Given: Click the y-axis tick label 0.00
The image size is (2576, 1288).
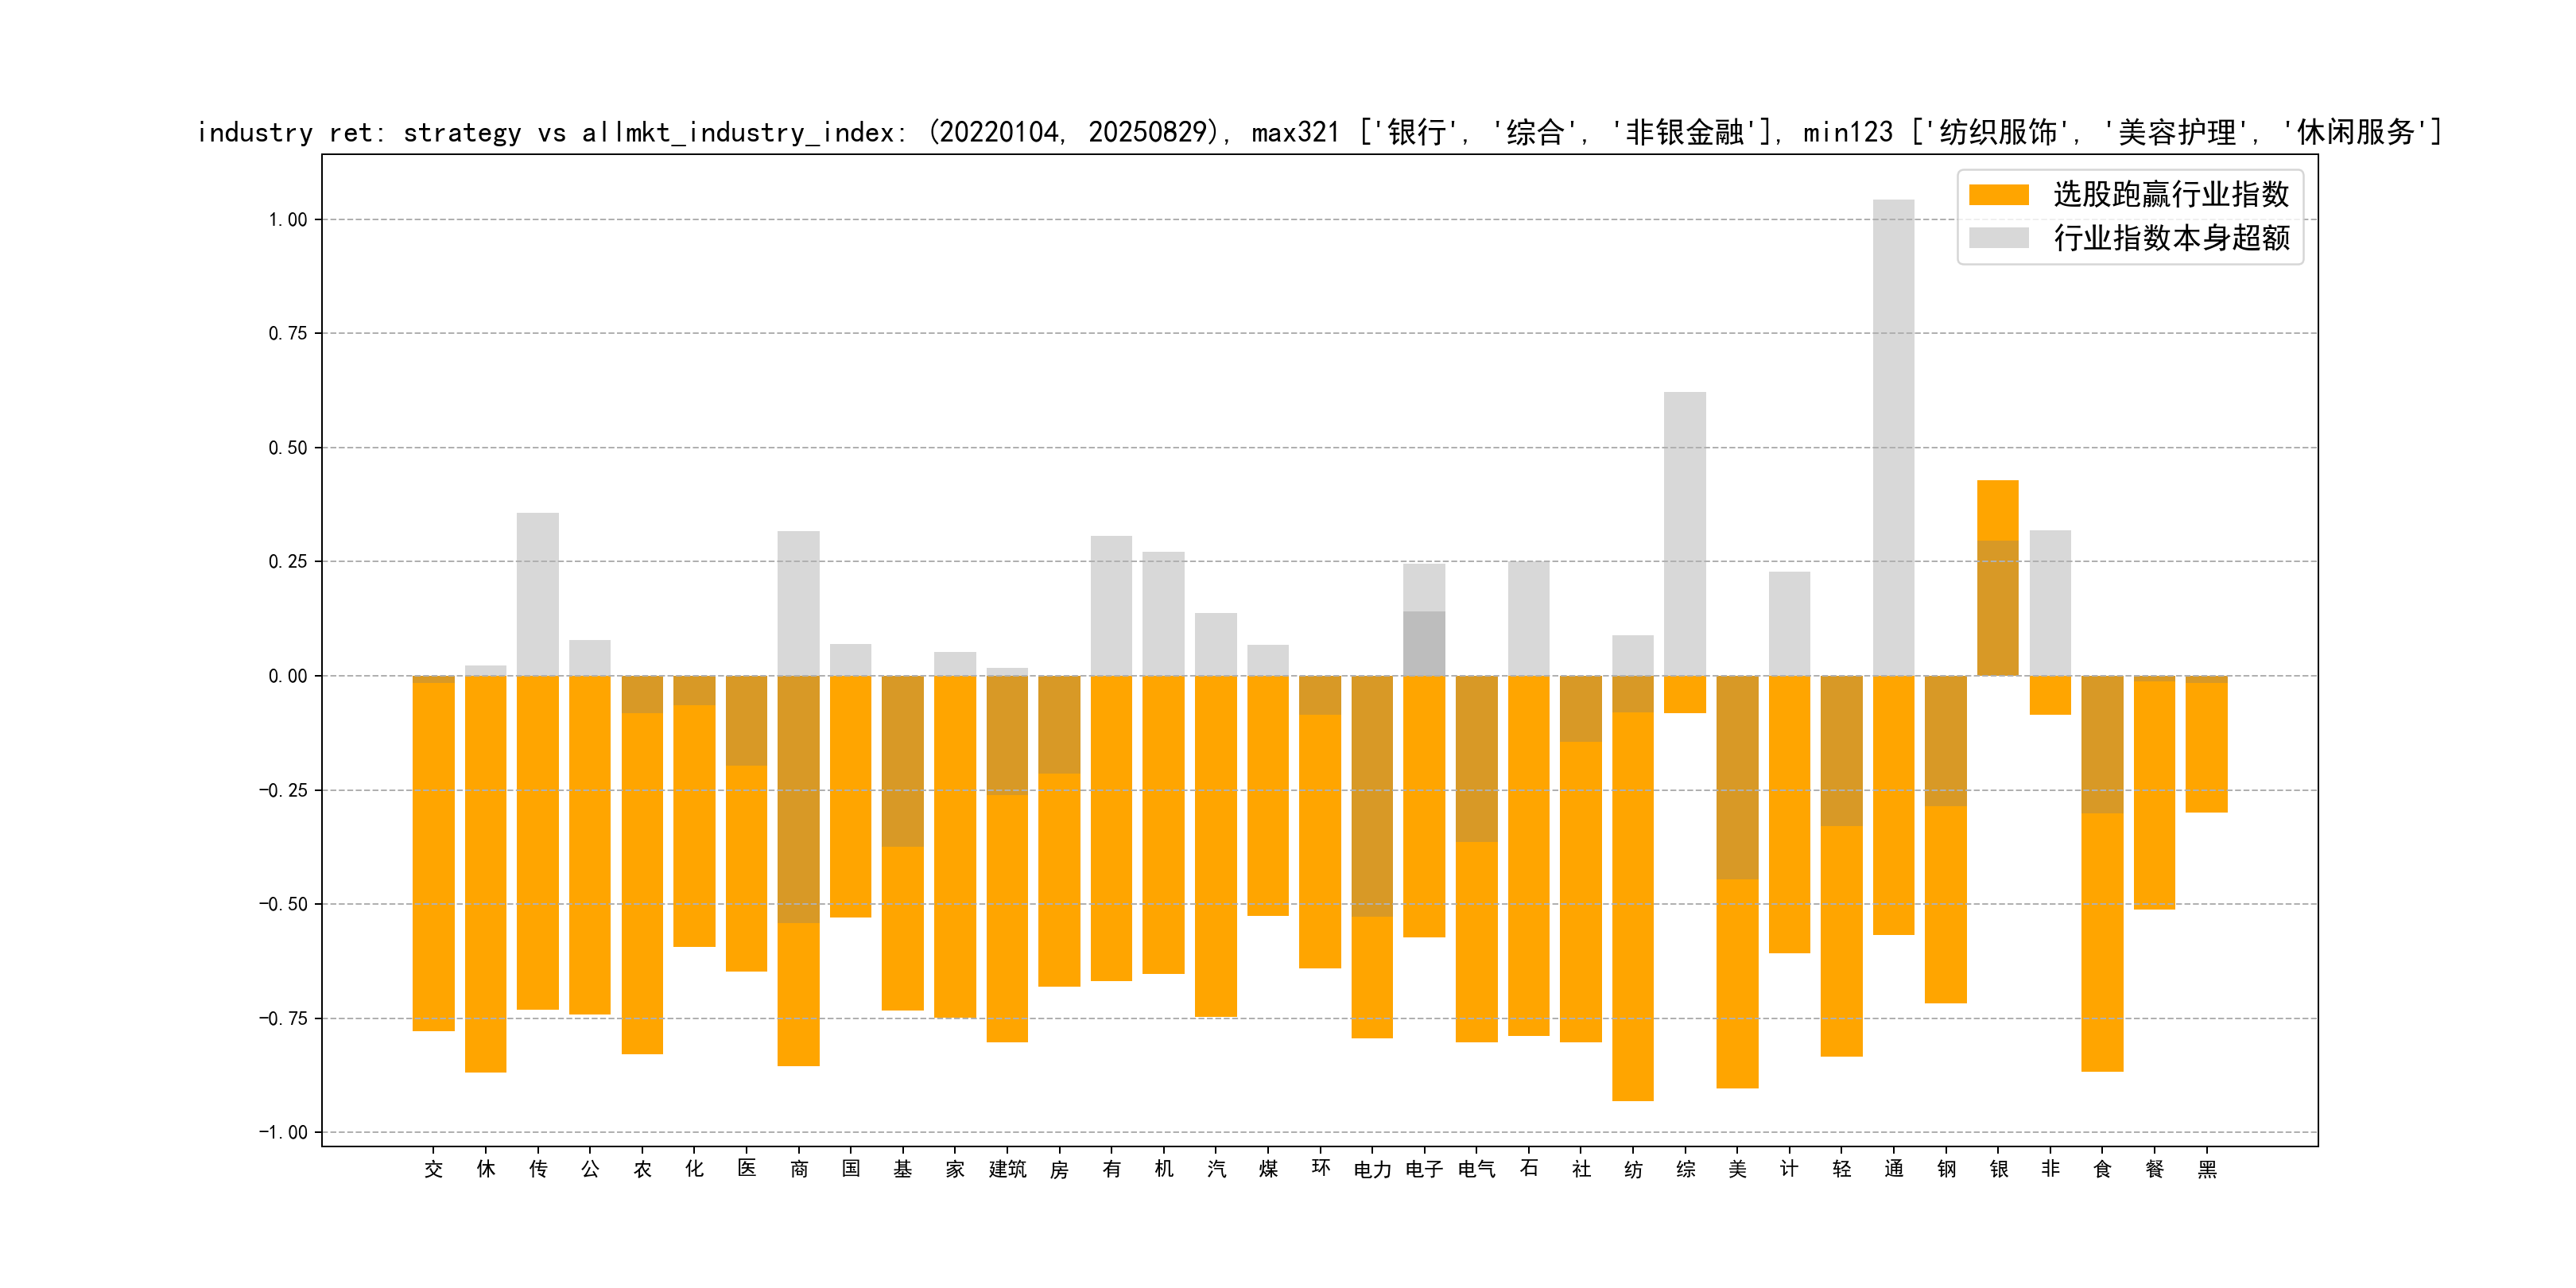Looking at the screenshot, I should click(x=287, y=676).
